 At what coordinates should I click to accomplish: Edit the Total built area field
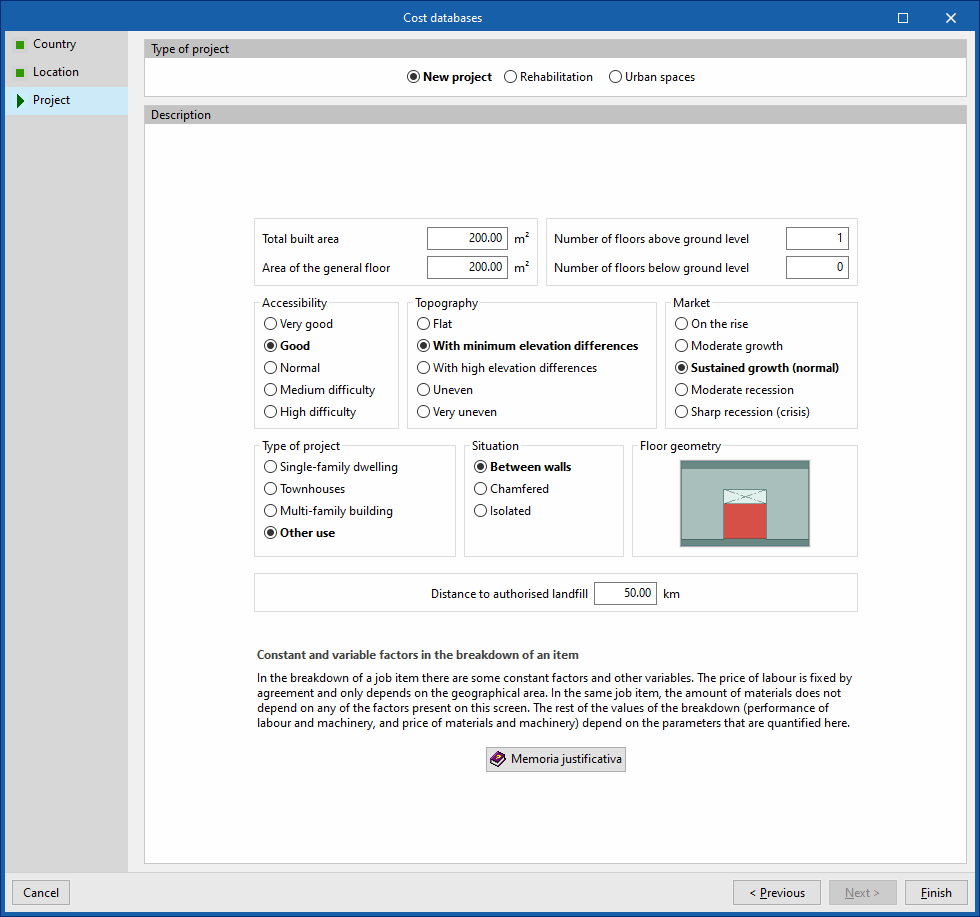click(x=467, y=238)
